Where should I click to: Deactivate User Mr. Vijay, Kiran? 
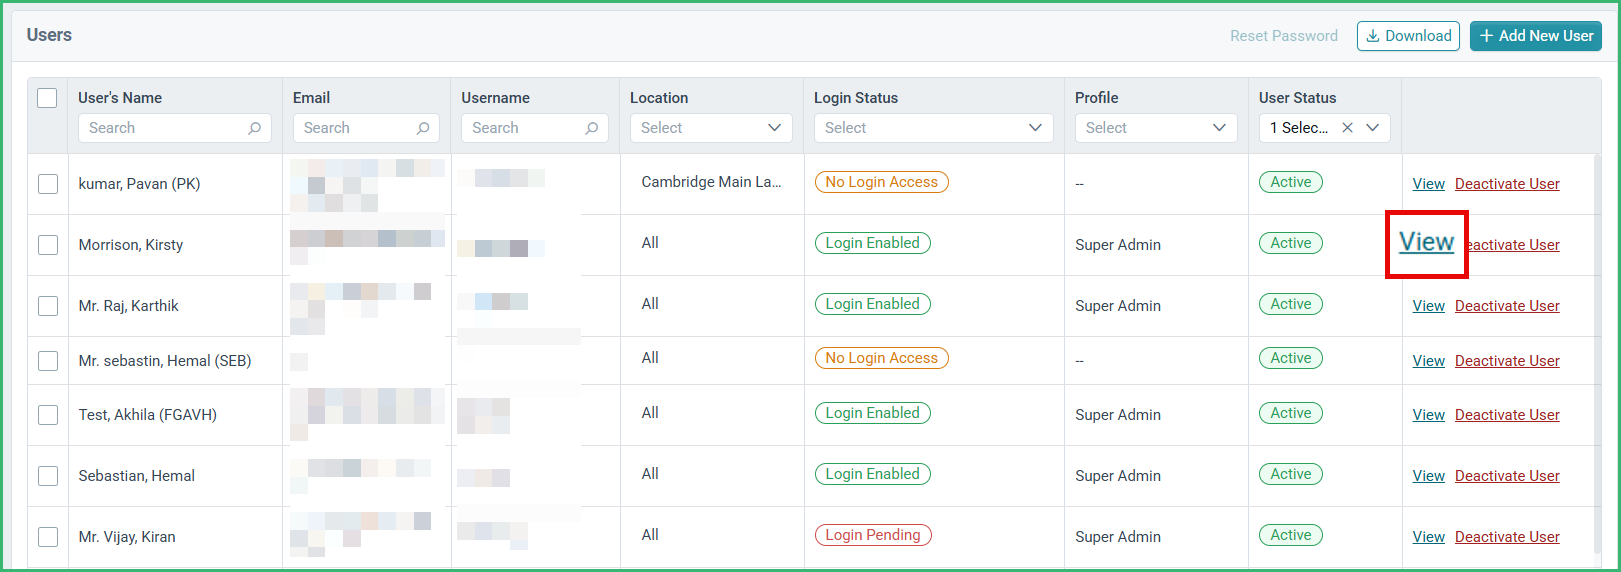tap(1507, 537)
